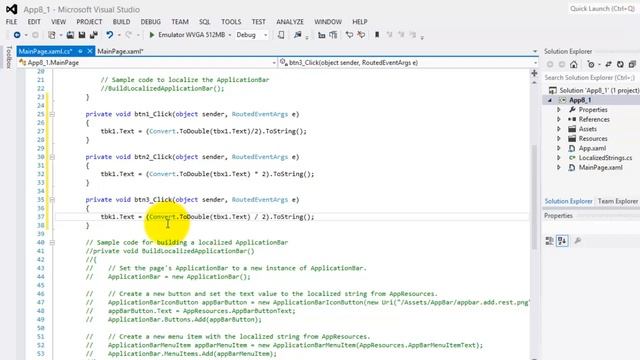Viewport: 640px width, 360px height.
Task: Open the Toolbox side panel
Action: (9, 58)
